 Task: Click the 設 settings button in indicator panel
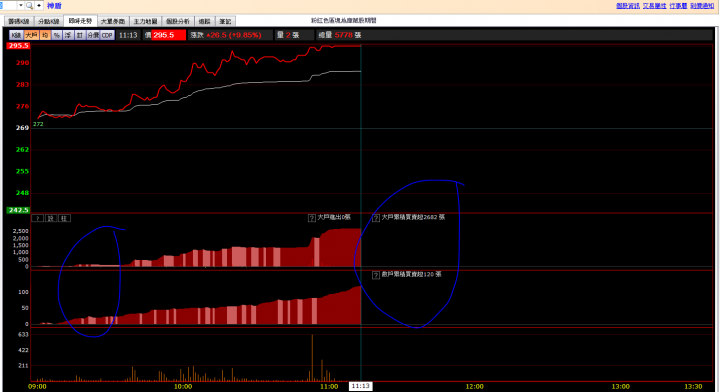(x=51, y=218)
